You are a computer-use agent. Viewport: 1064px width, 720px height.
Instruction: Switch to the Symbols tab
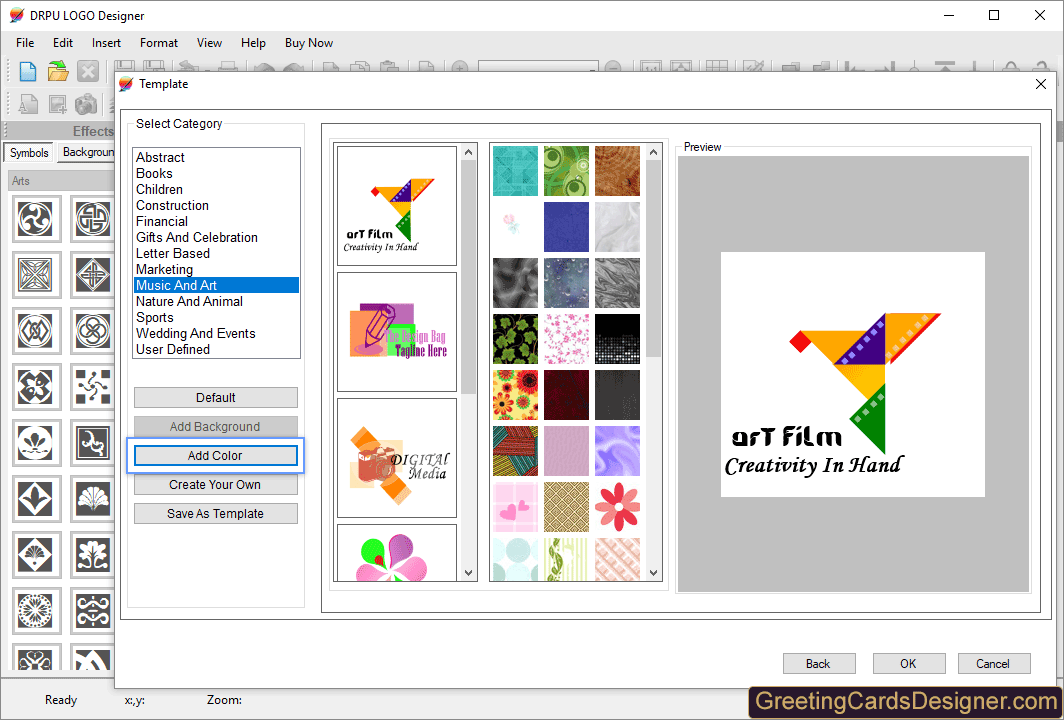29,153
